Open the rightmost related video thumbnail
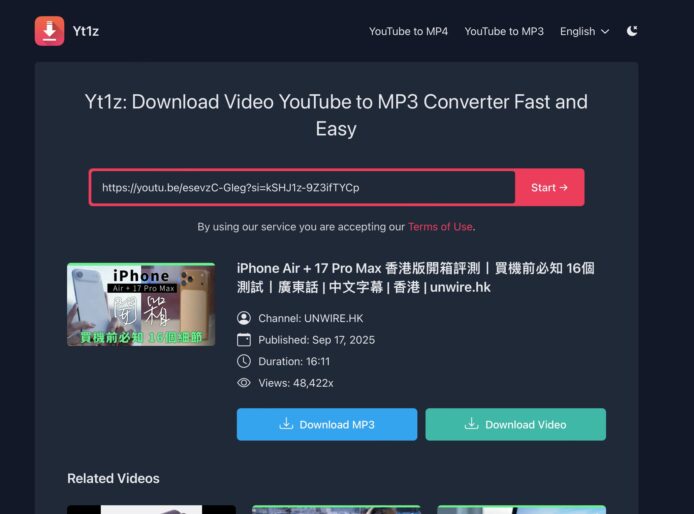This screenshot has height=514, width=694. click(x=521, y=509)
